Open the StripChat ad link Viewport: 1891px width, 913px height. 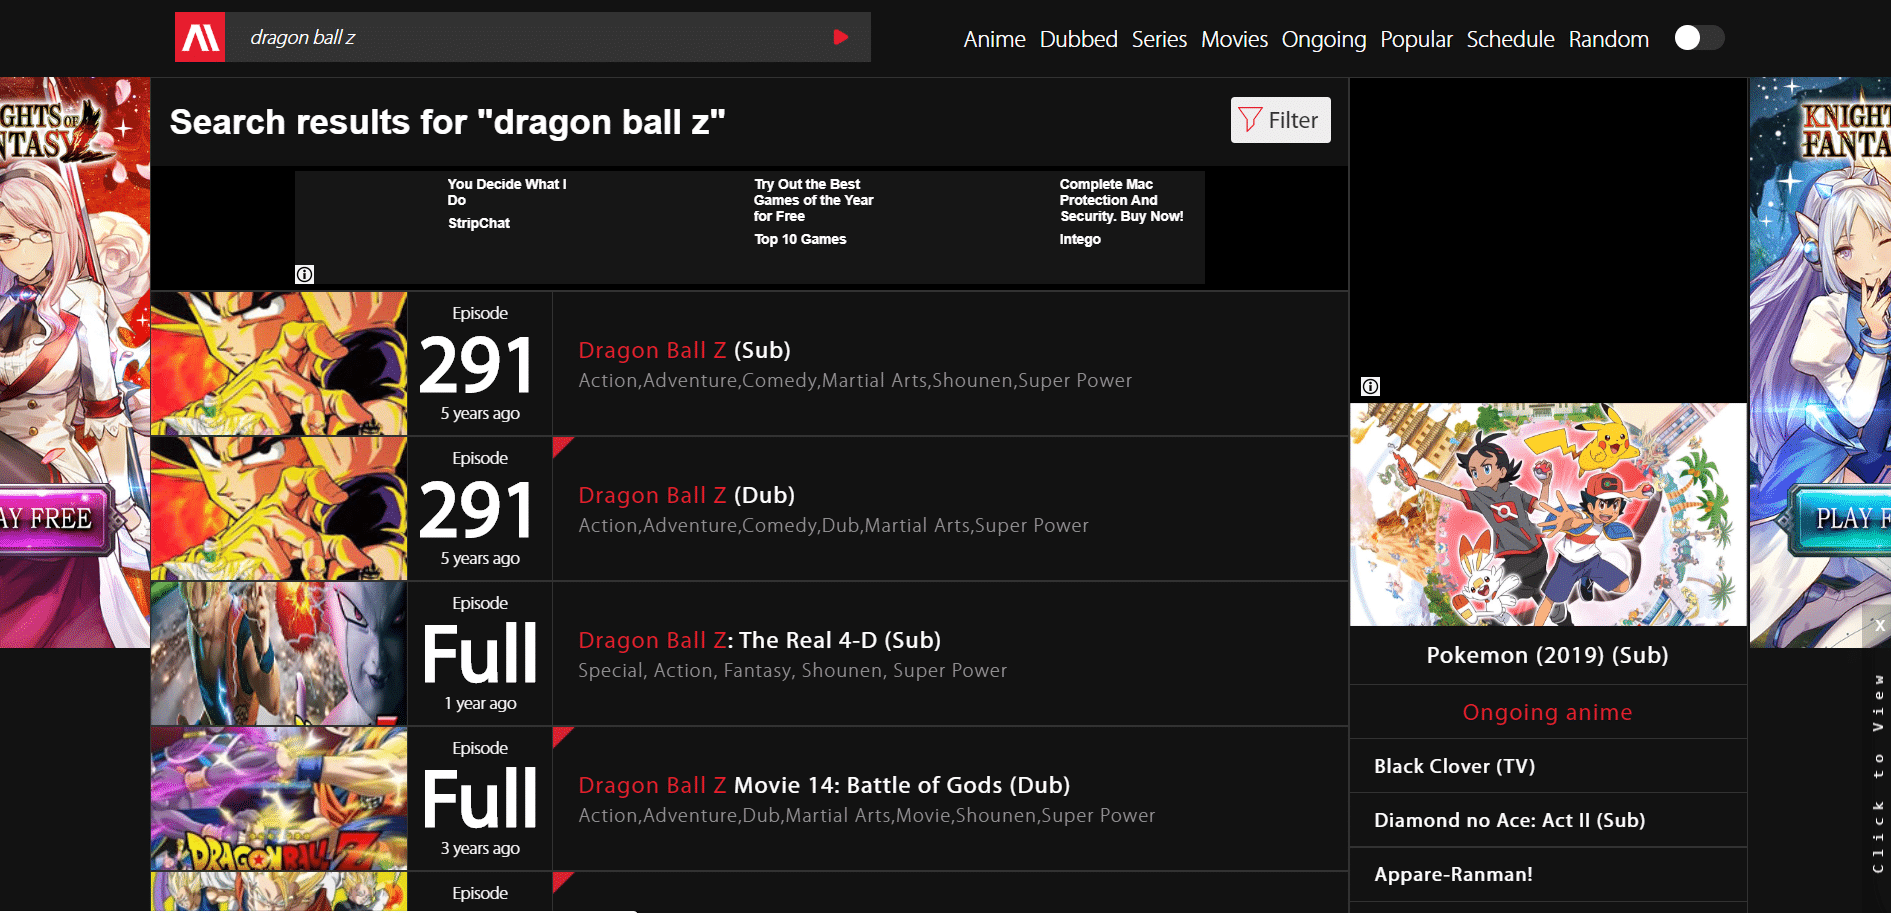pyautogui.click(x=478, y=223)
